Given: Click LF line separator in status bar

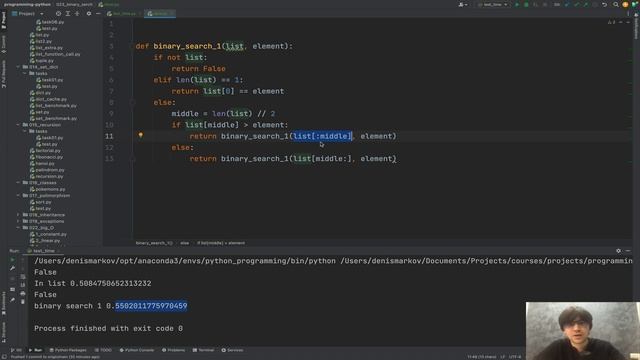Looking at the screenshot, I should (503, 357).
